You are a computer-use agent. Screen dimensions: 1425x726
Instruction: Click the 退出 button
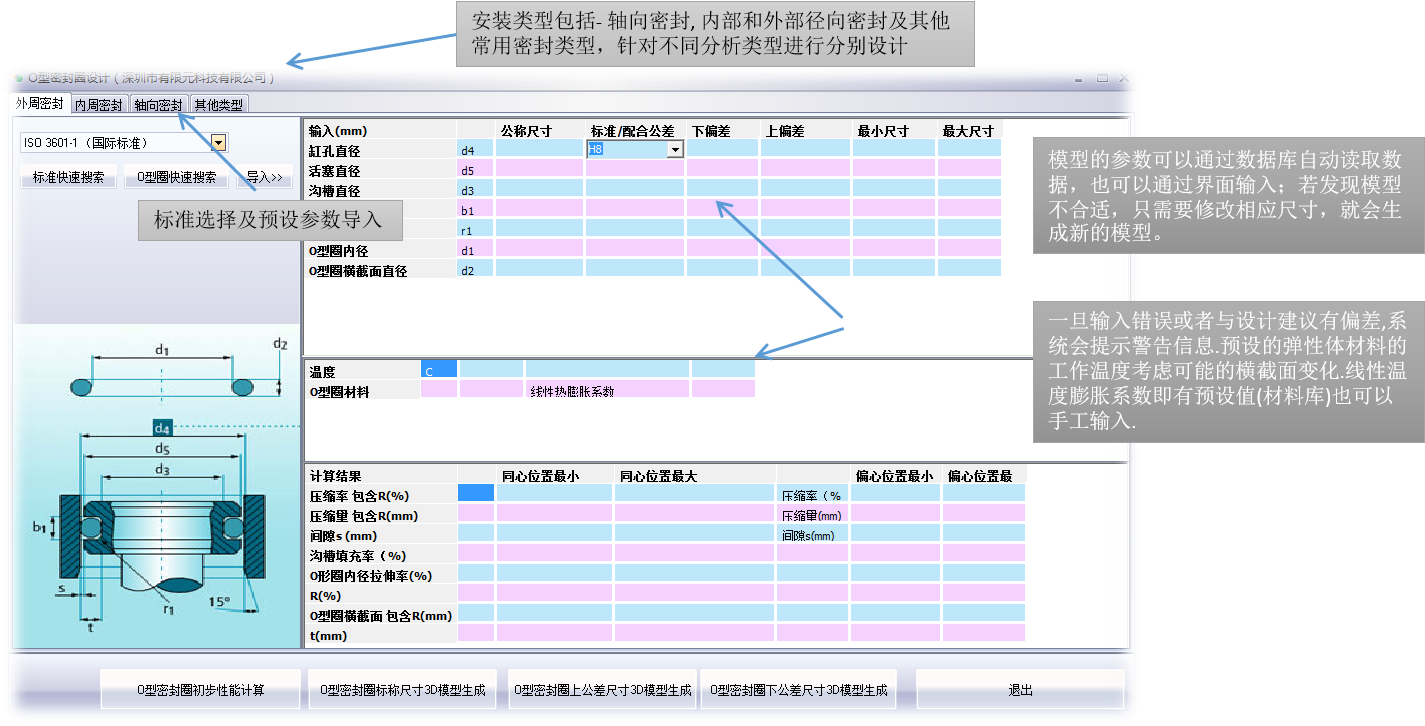click(1019, 690)
